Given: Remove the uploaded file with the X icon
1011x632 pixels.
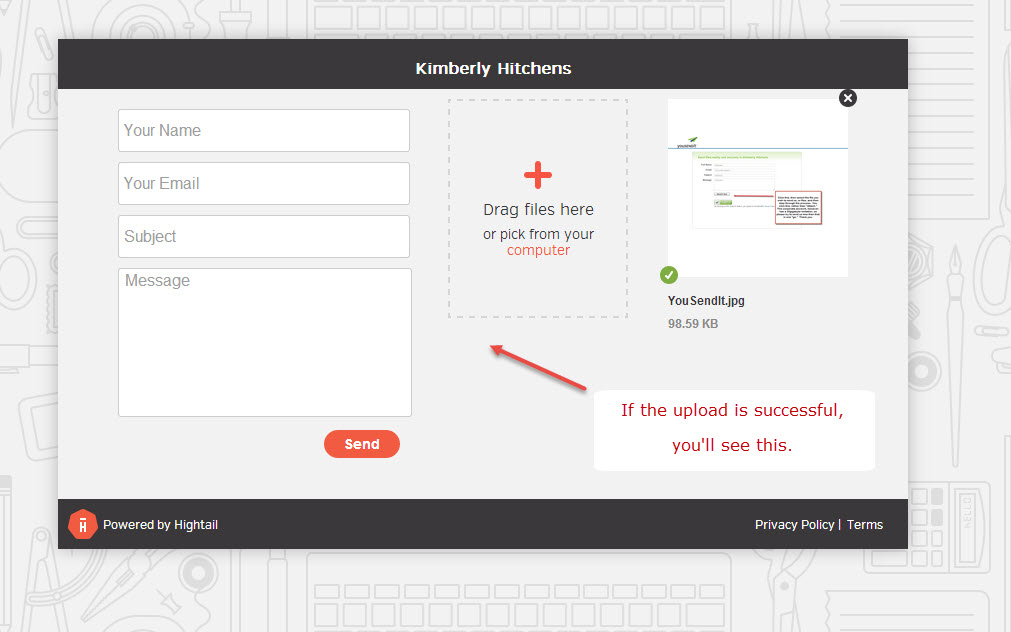Looking at the screenshot, I should click(x=848, y=97).
